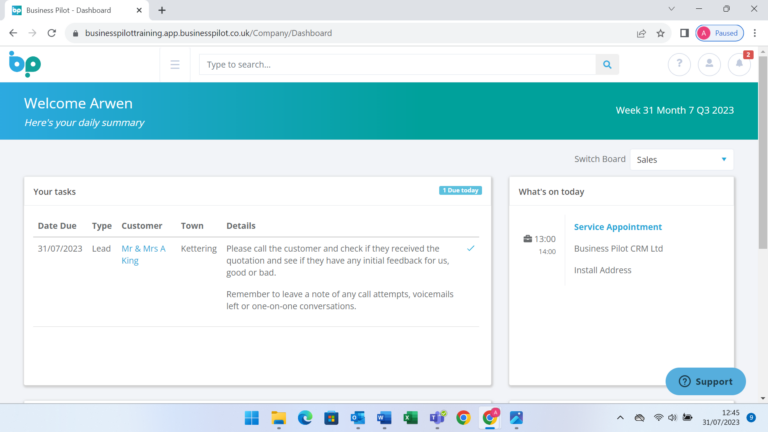The height and width of the screenshot is (432, 768).
Task: Mark the Kettering lead task complete
Action: (471, 248)
